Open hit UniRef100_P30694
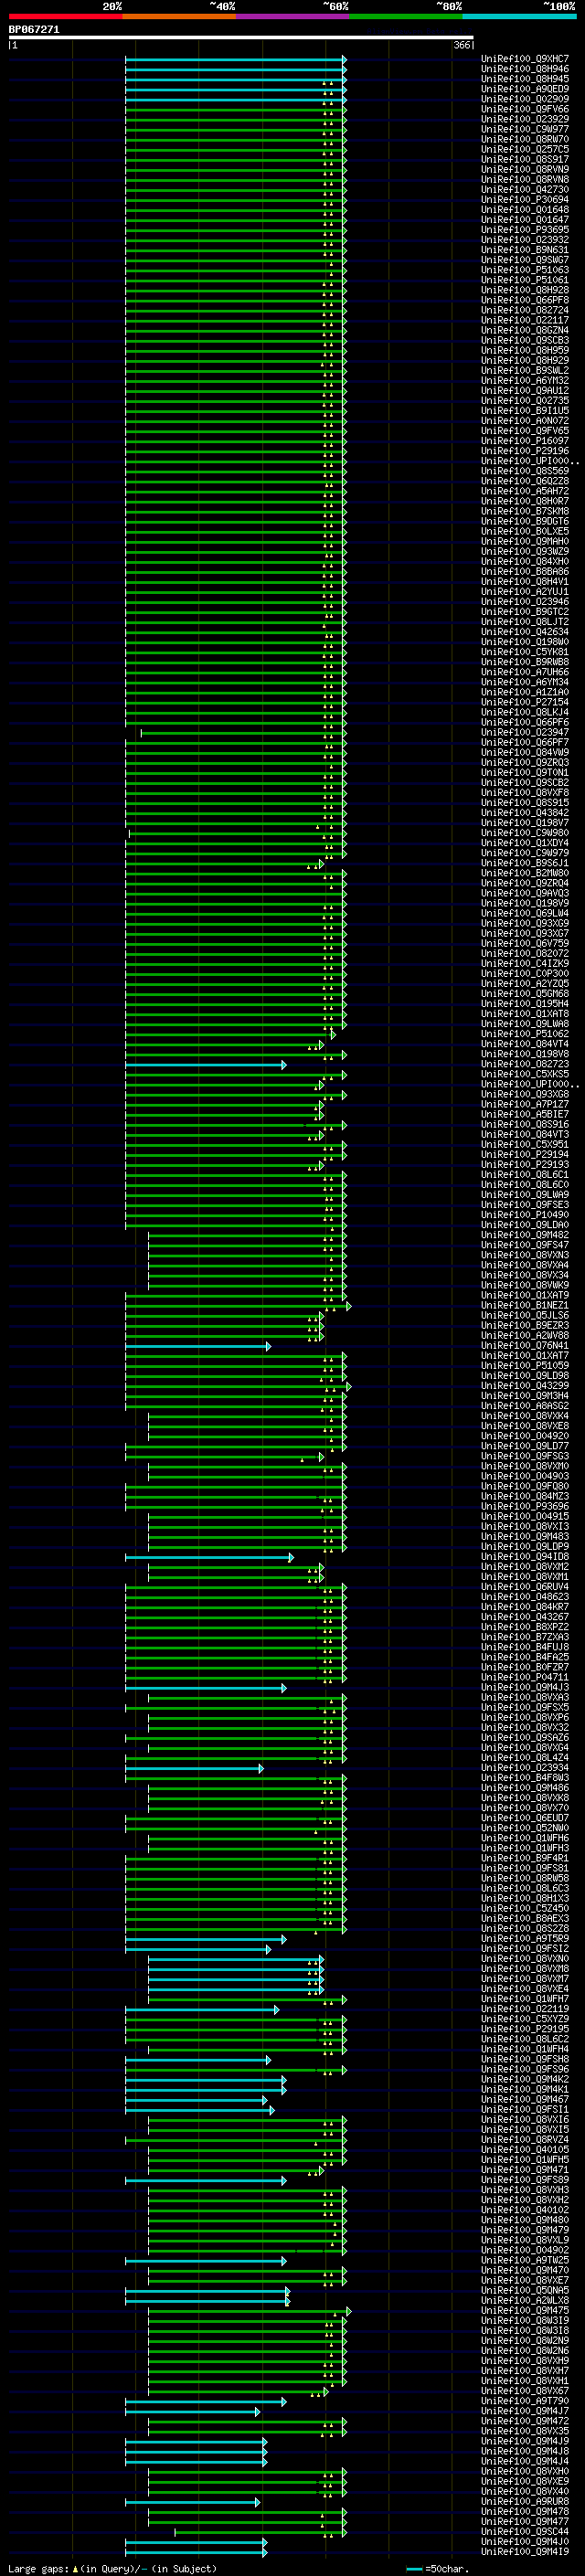The width and height of the screenshot is (585, 2576). pos(525,199)
